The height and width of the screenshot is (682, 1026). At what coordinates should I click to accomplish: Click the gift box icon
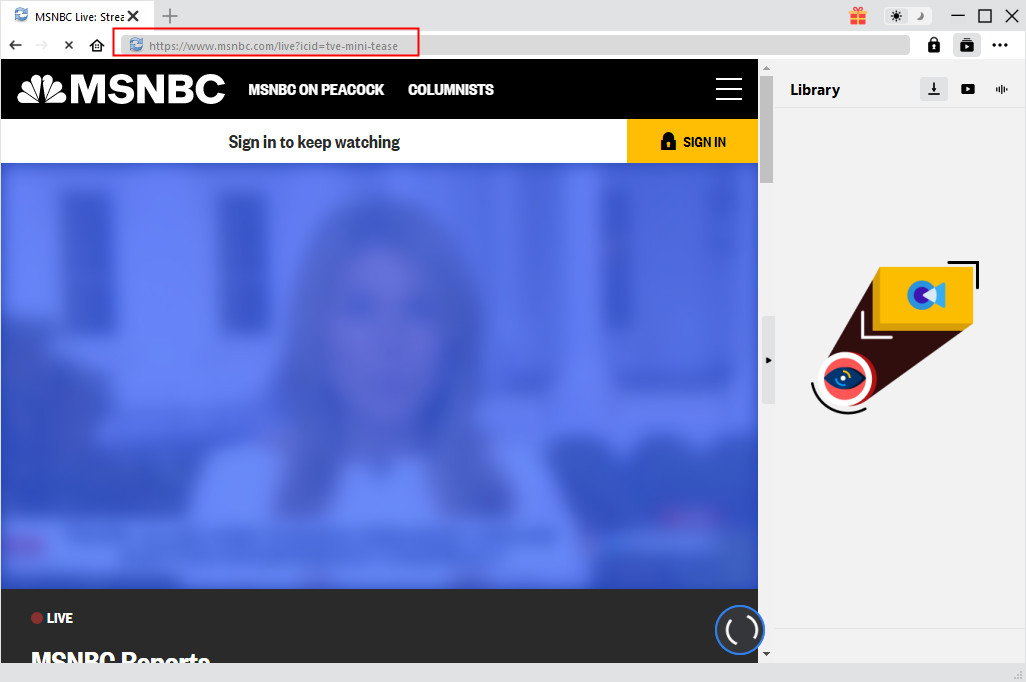coord(858,16)
